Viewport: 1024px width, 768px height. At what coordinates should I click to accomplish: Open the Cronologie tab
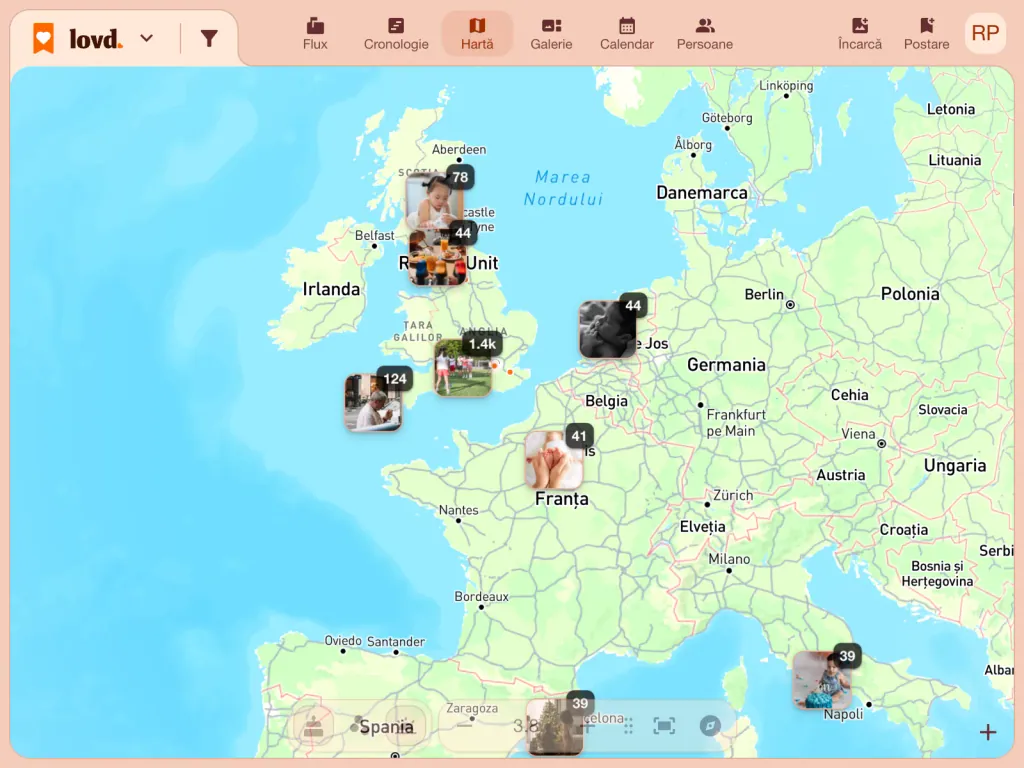point(396,34)
